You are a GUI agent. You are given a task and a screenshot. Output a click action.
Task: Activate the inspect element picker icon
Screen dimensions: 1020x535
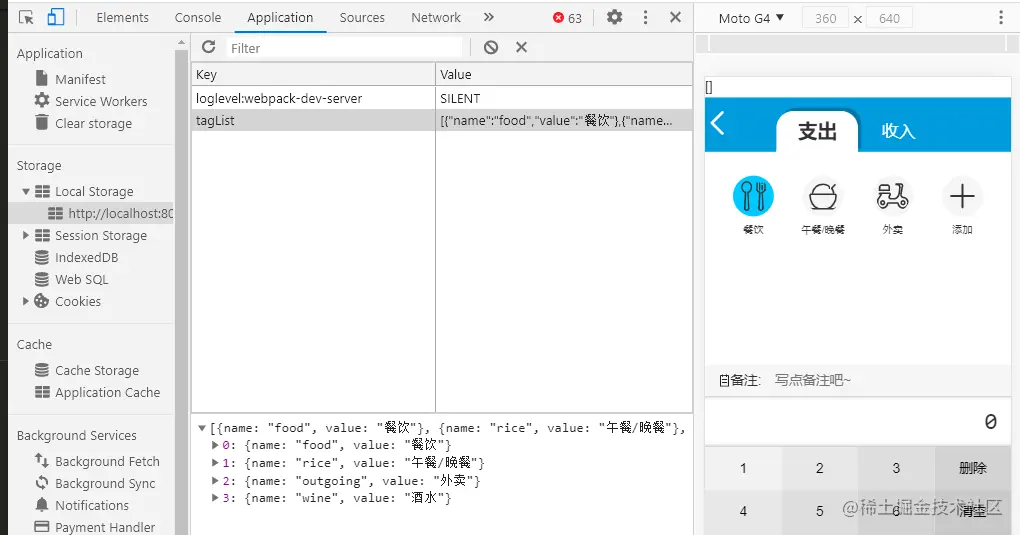[26, 18]
